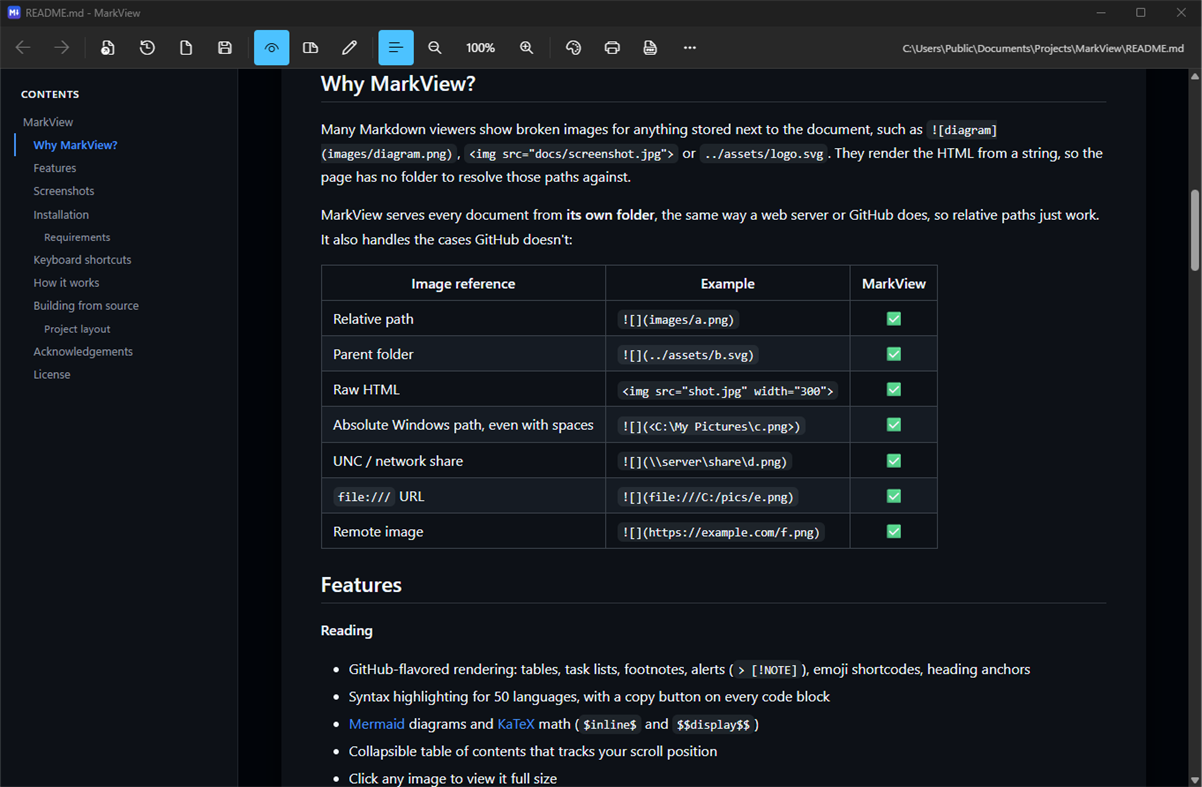Click the img src shot.jpg code example
Screen dimensions: 1202x787
[x=728, y=391]
